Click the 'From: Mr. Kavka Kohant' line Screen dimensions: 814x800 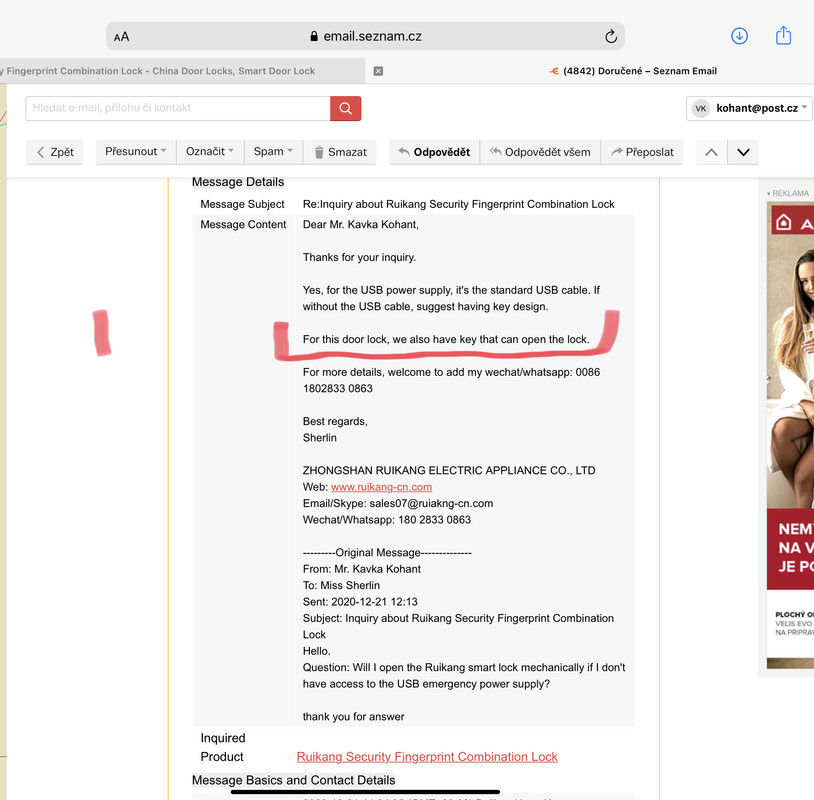[361, 569]
